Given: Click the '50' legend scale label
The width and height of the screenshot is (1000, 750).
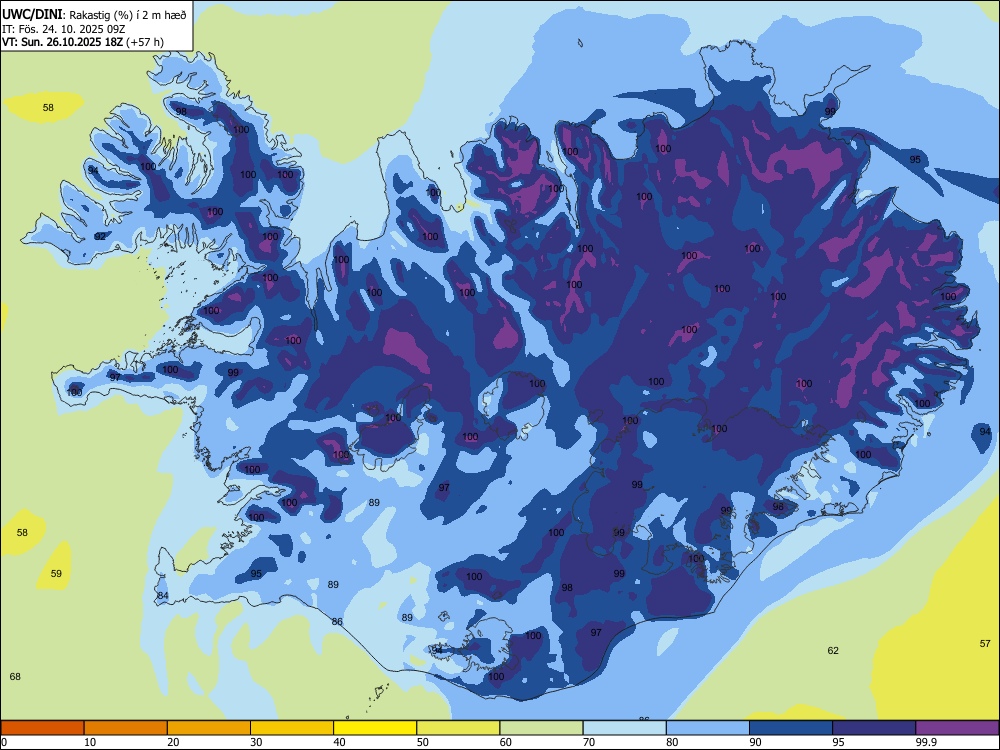Looking at the screenshot, I should click(423, 742).
